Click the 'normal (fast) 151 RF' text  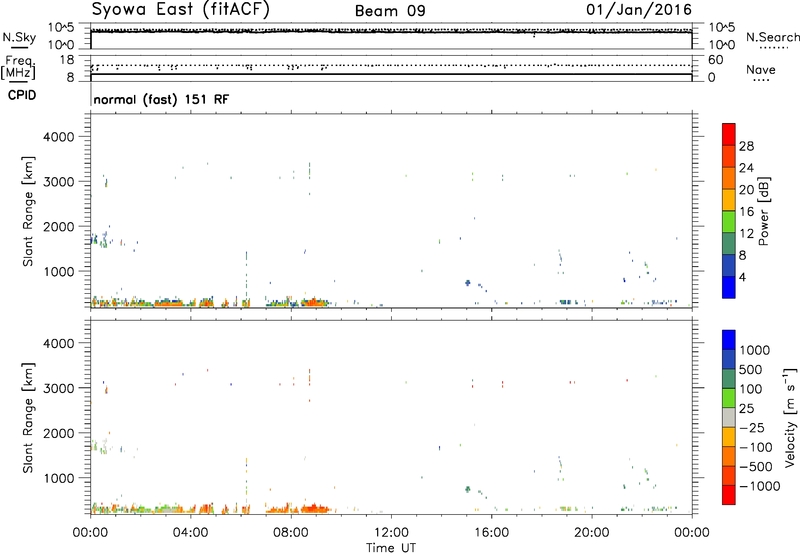coord(161,99)
